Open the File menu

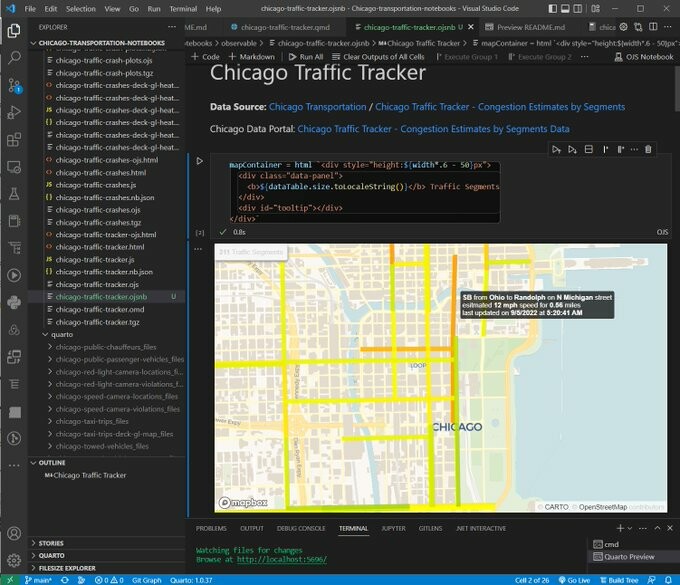(30, 9)
